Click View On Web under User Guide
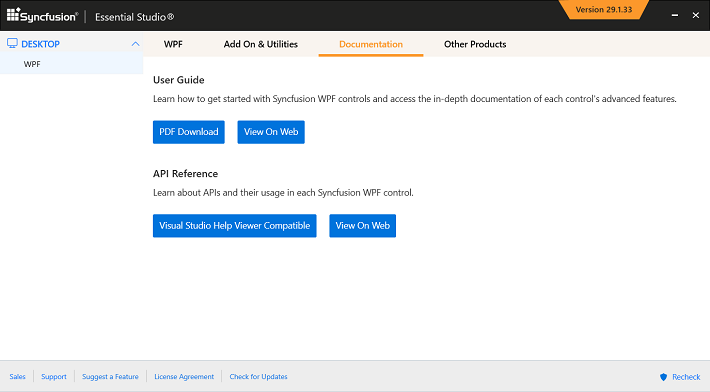Screen dimensions: 710x392 tap(271, 132)
